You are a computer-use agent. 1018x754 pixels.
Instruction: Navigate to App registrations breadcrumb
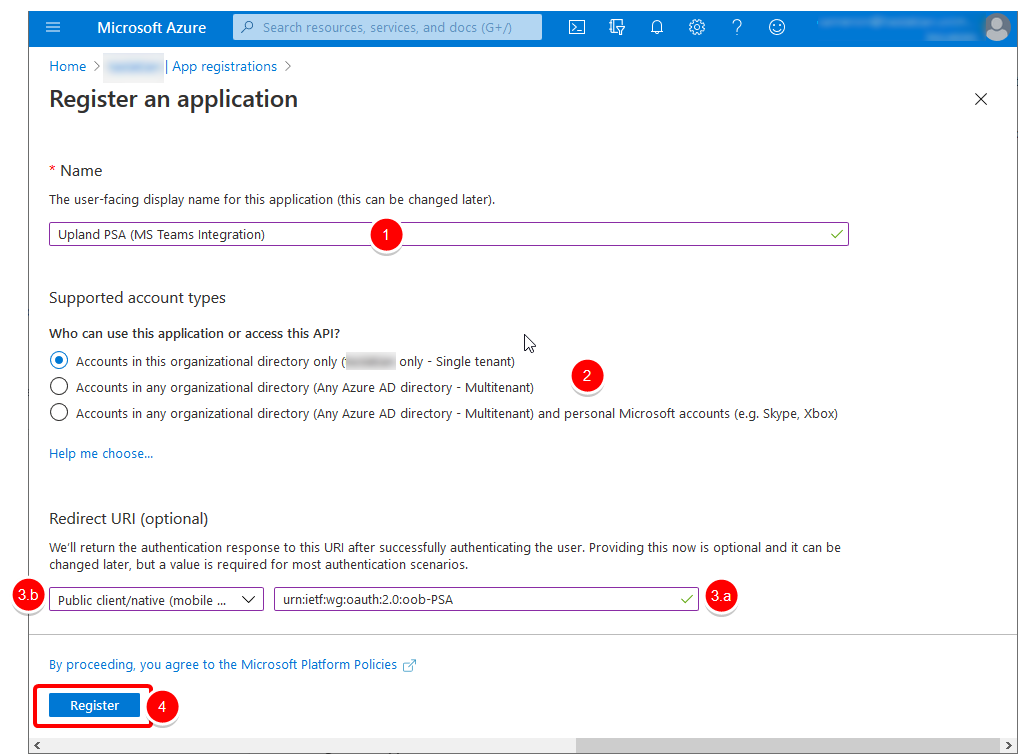click(224, 66)
